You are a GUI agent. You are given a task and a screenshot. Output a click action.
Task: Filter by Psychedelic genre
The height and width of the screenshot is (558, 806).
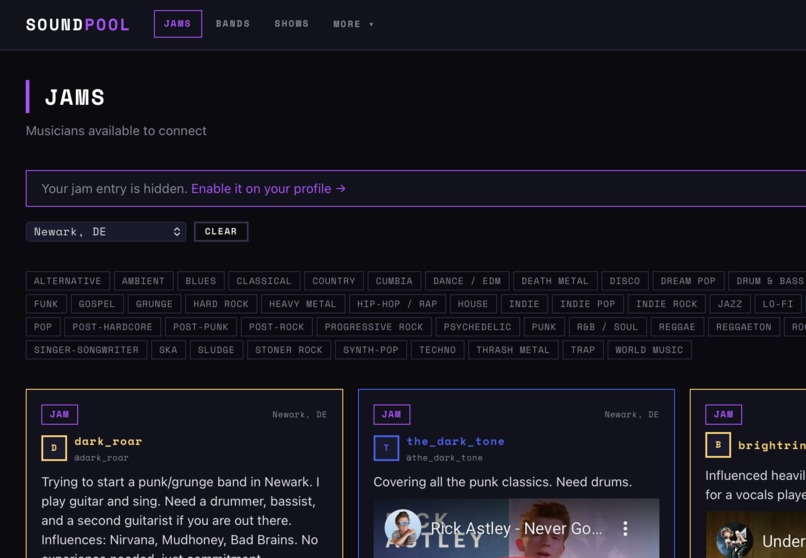pyautogui.click(x=478, y=327)
